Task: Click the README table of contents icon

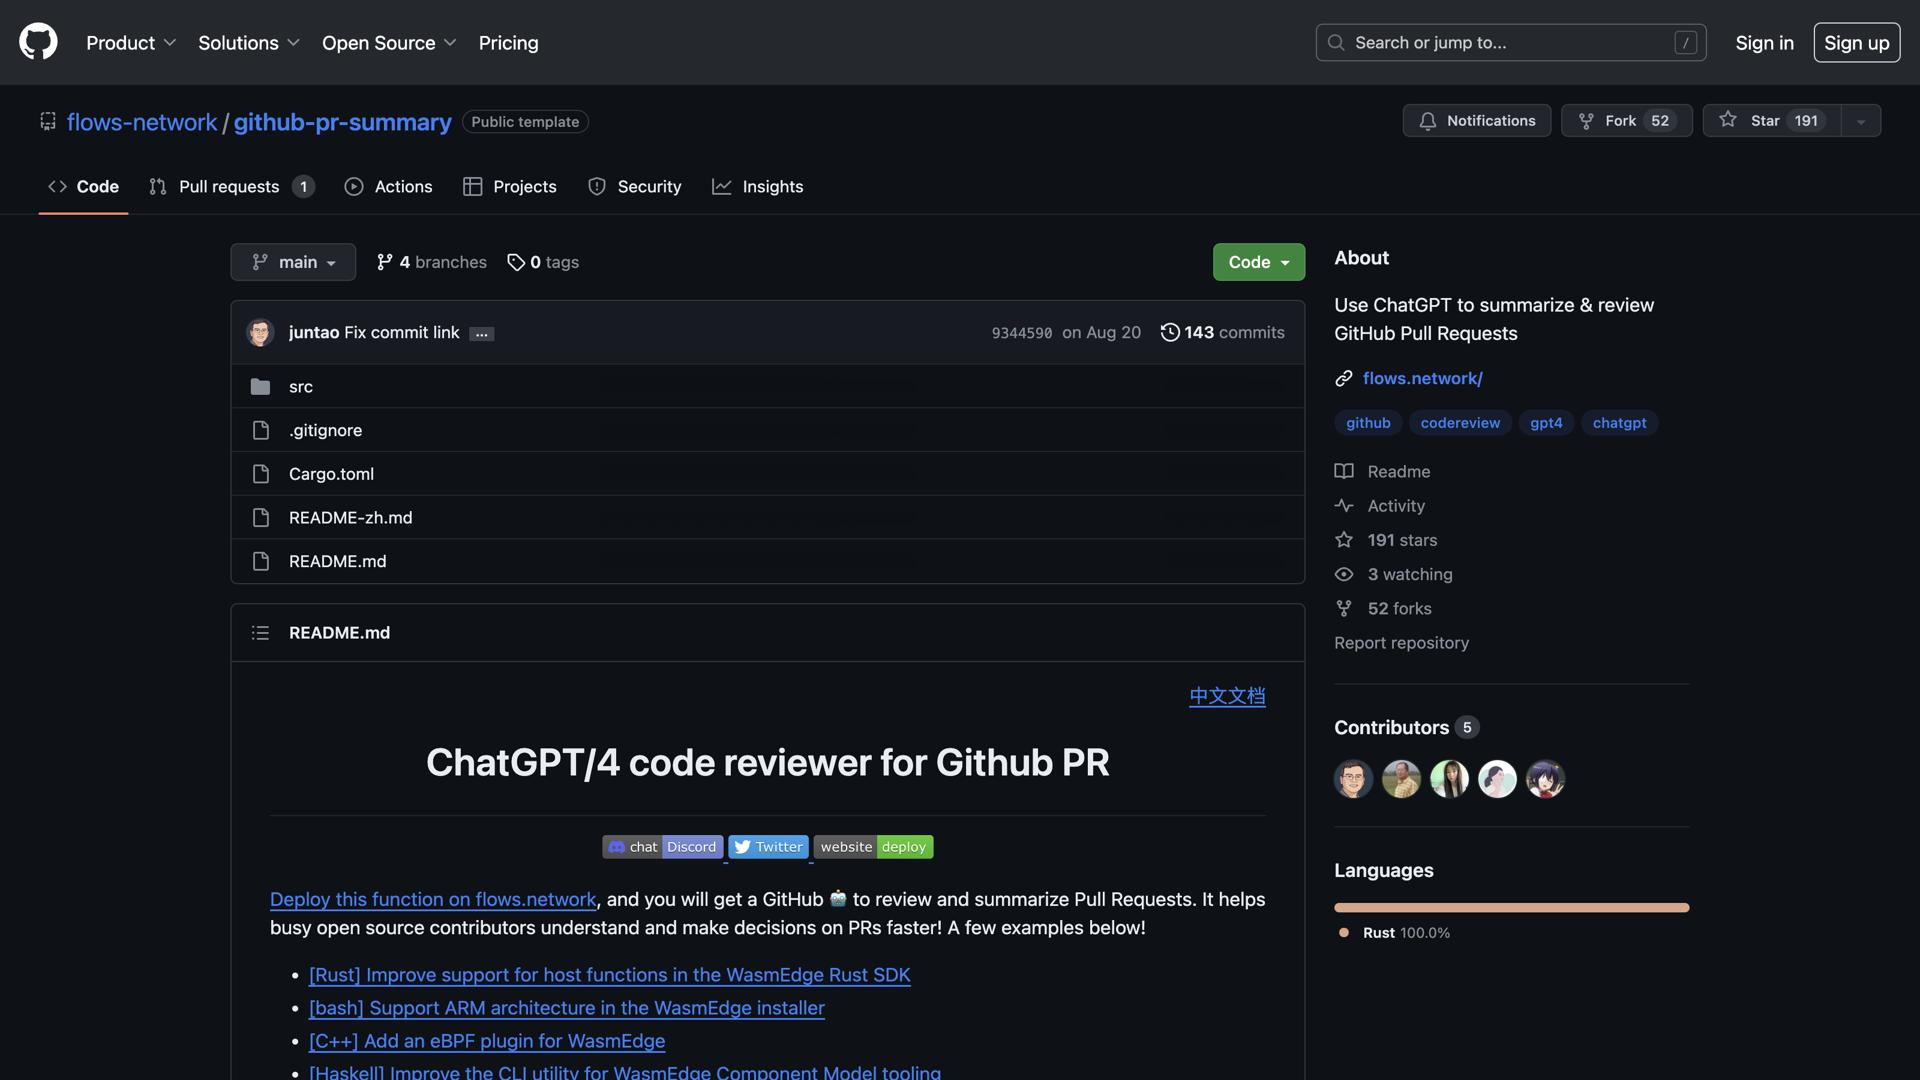Action: pos(260,632)
